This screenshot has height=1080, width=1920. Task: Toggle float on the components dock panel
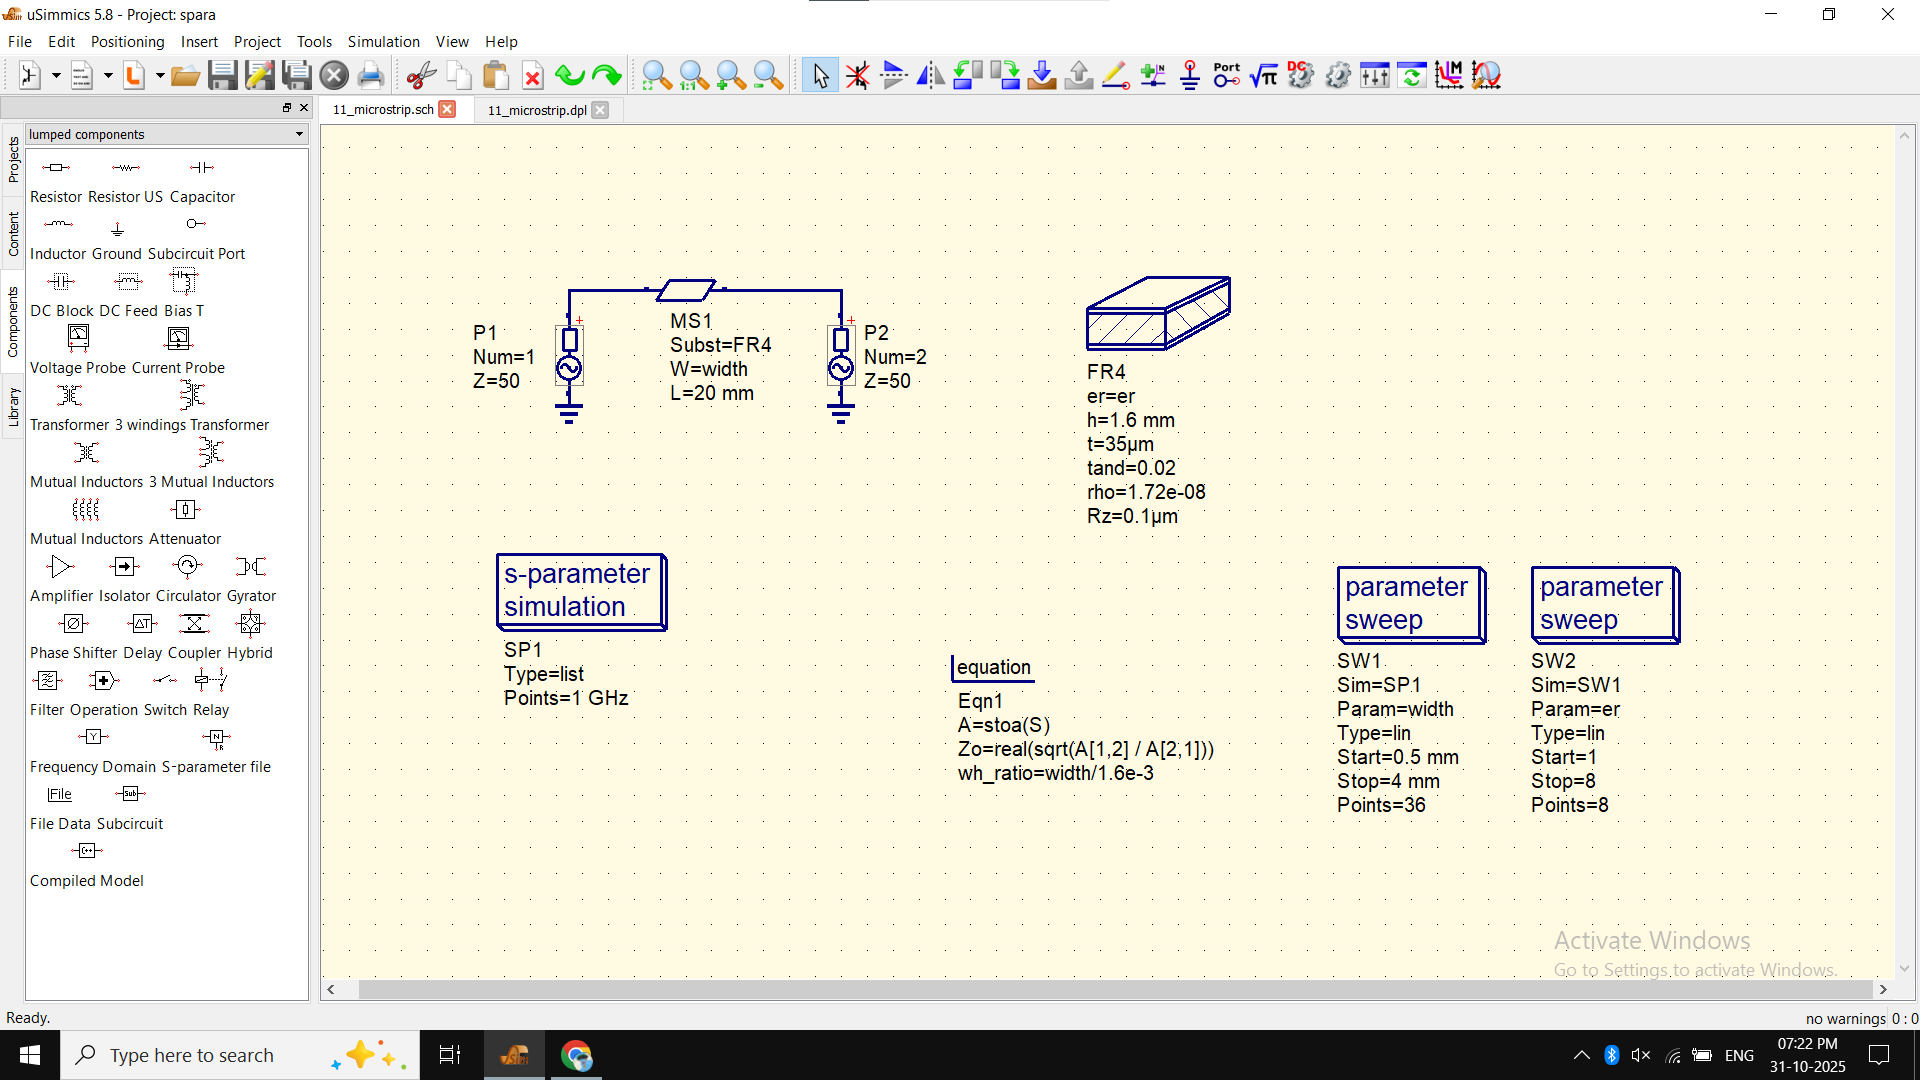287,108
